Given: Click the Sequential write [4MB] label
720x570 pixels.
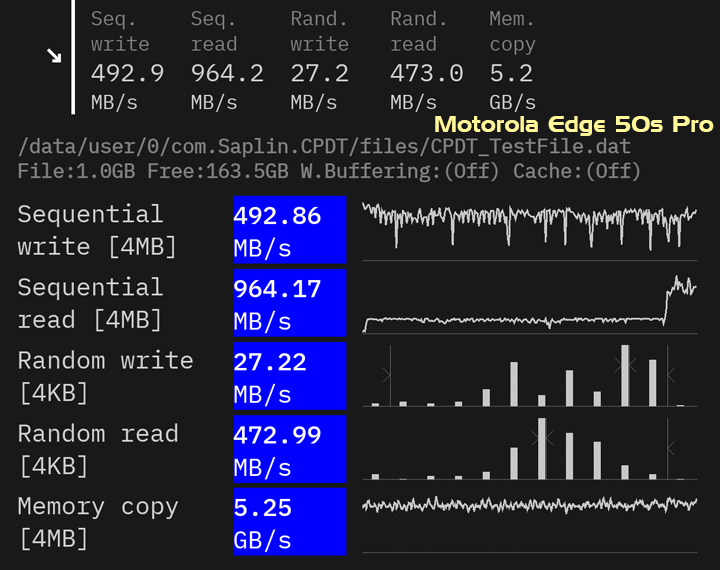Looking at the screenshot, I should [97, 230].
